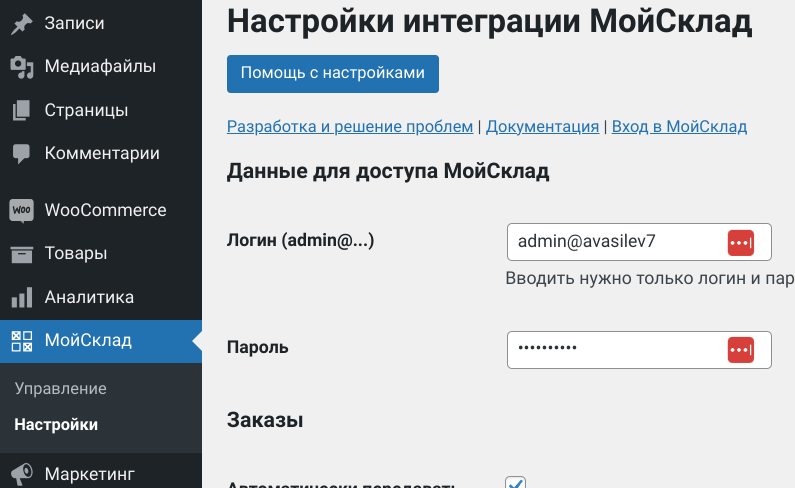
Task: Click the Товары archive box icon
Action: (x=21, y=254)
